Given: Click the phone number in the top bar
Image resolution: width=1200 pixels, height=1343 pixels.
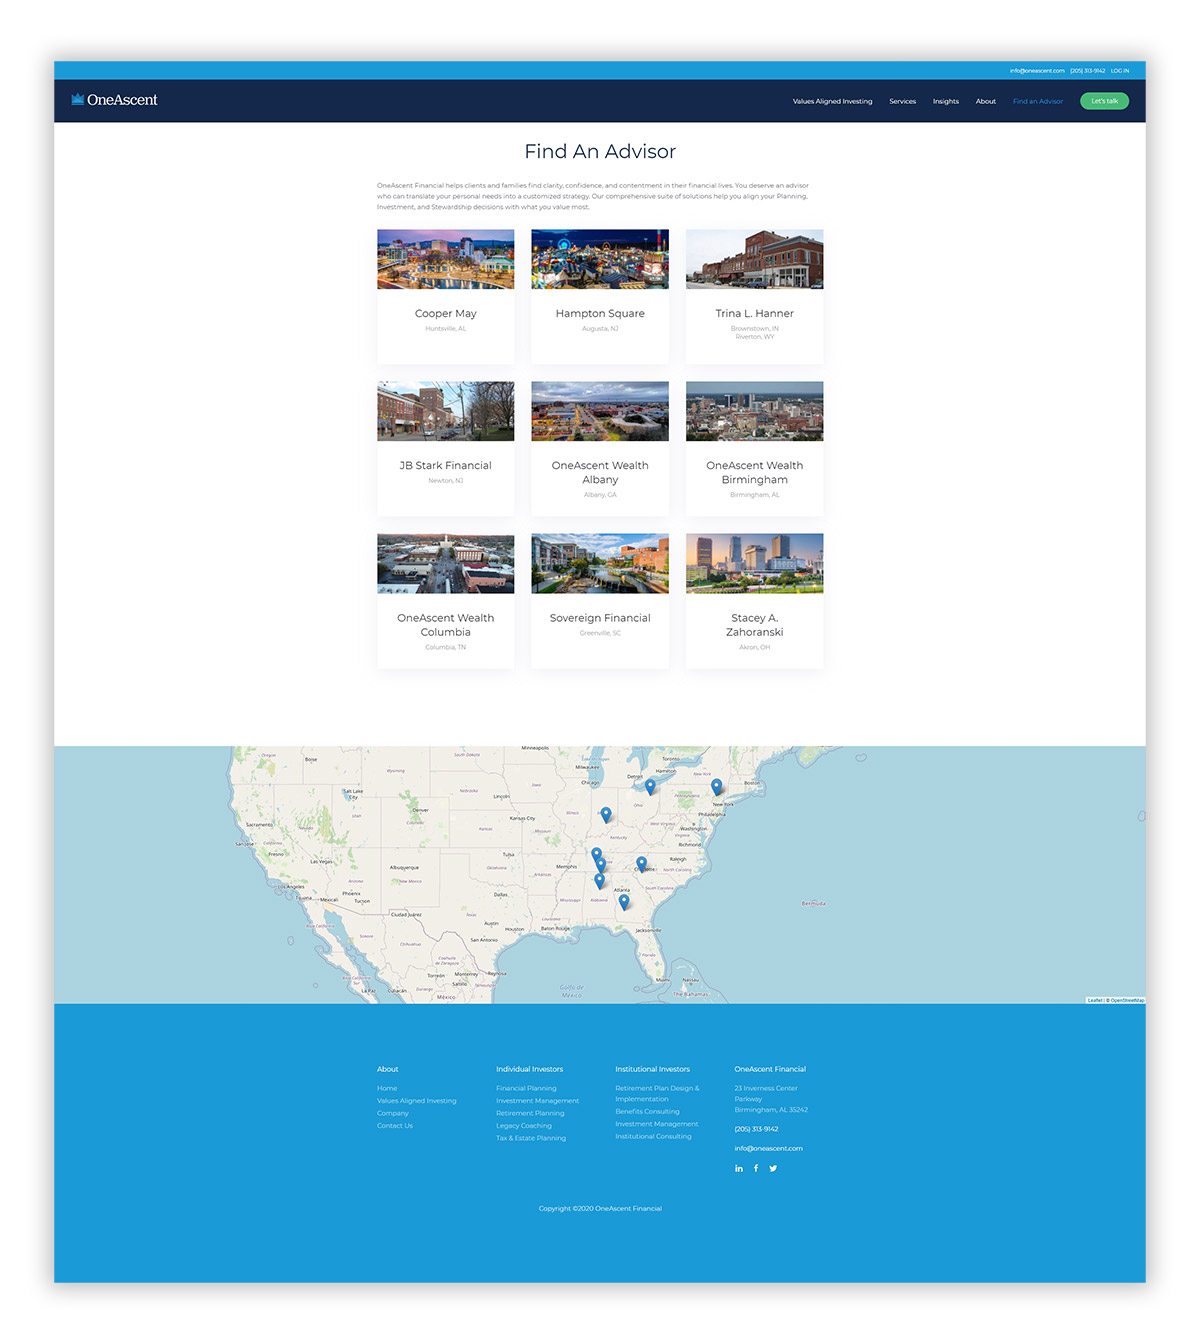Looking at the screenshot, I should point(1088,71).
